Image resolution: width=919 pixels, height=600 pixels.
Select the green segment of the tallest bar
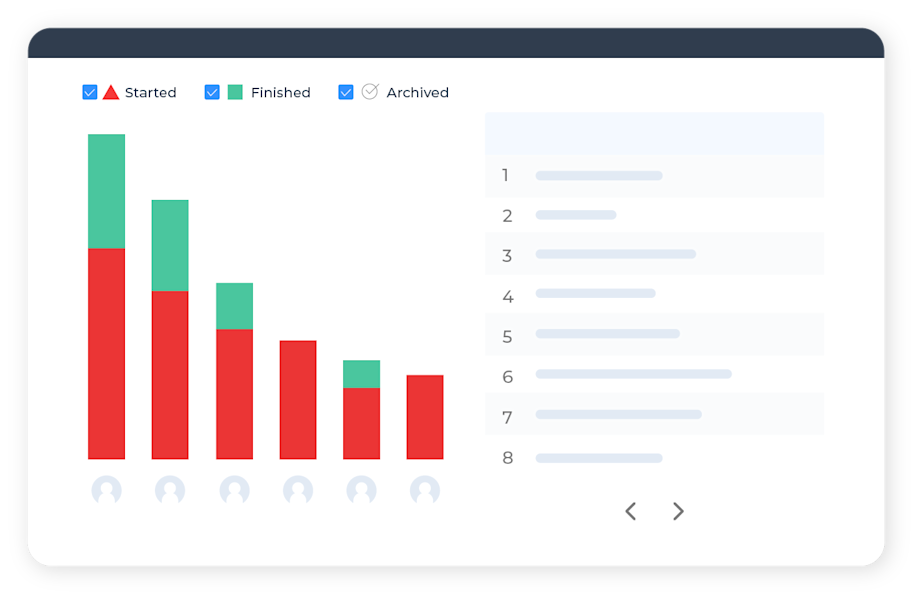[x=107, y=192]
